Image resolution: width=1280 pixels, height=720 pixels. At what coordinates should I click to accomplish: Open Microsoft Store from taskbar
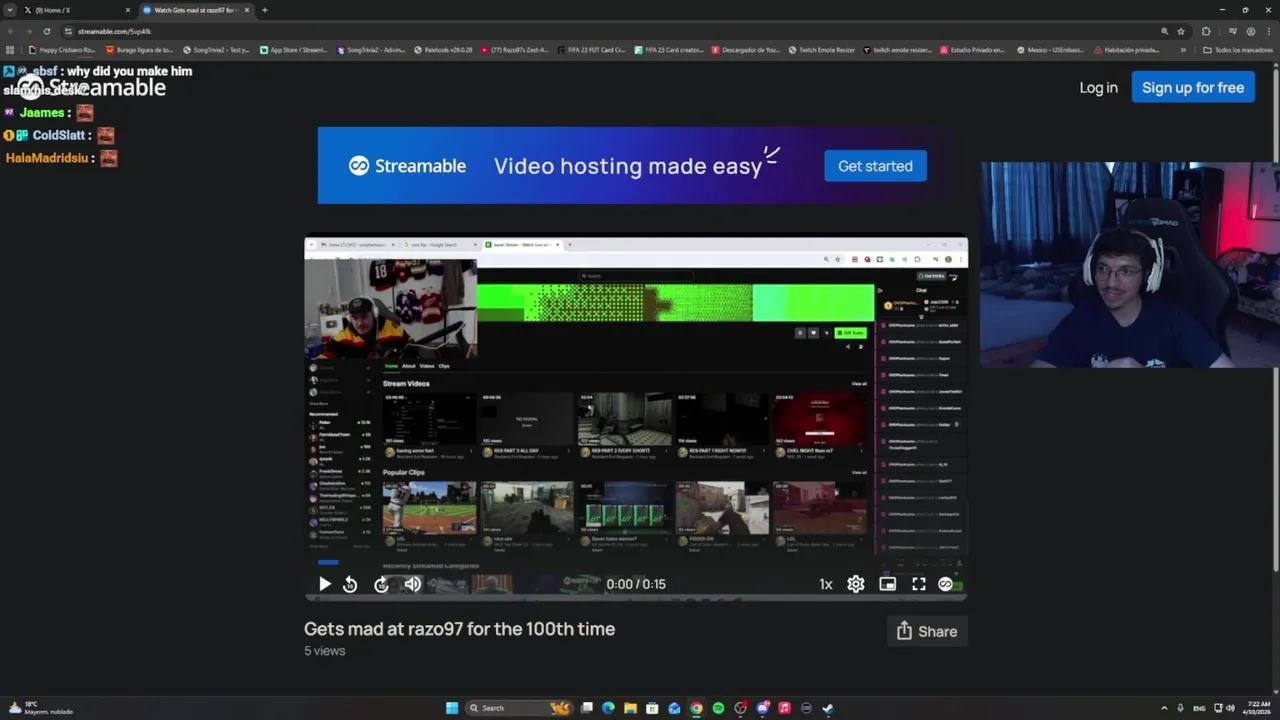click(x=652, y=708)
